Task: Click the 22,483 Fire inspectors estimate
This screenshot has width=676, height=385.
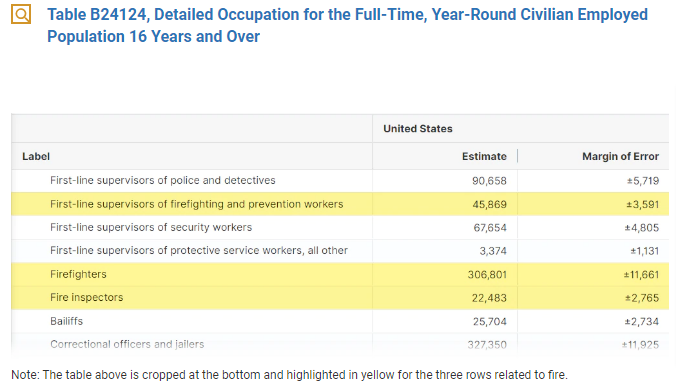Action: point(489,298)
